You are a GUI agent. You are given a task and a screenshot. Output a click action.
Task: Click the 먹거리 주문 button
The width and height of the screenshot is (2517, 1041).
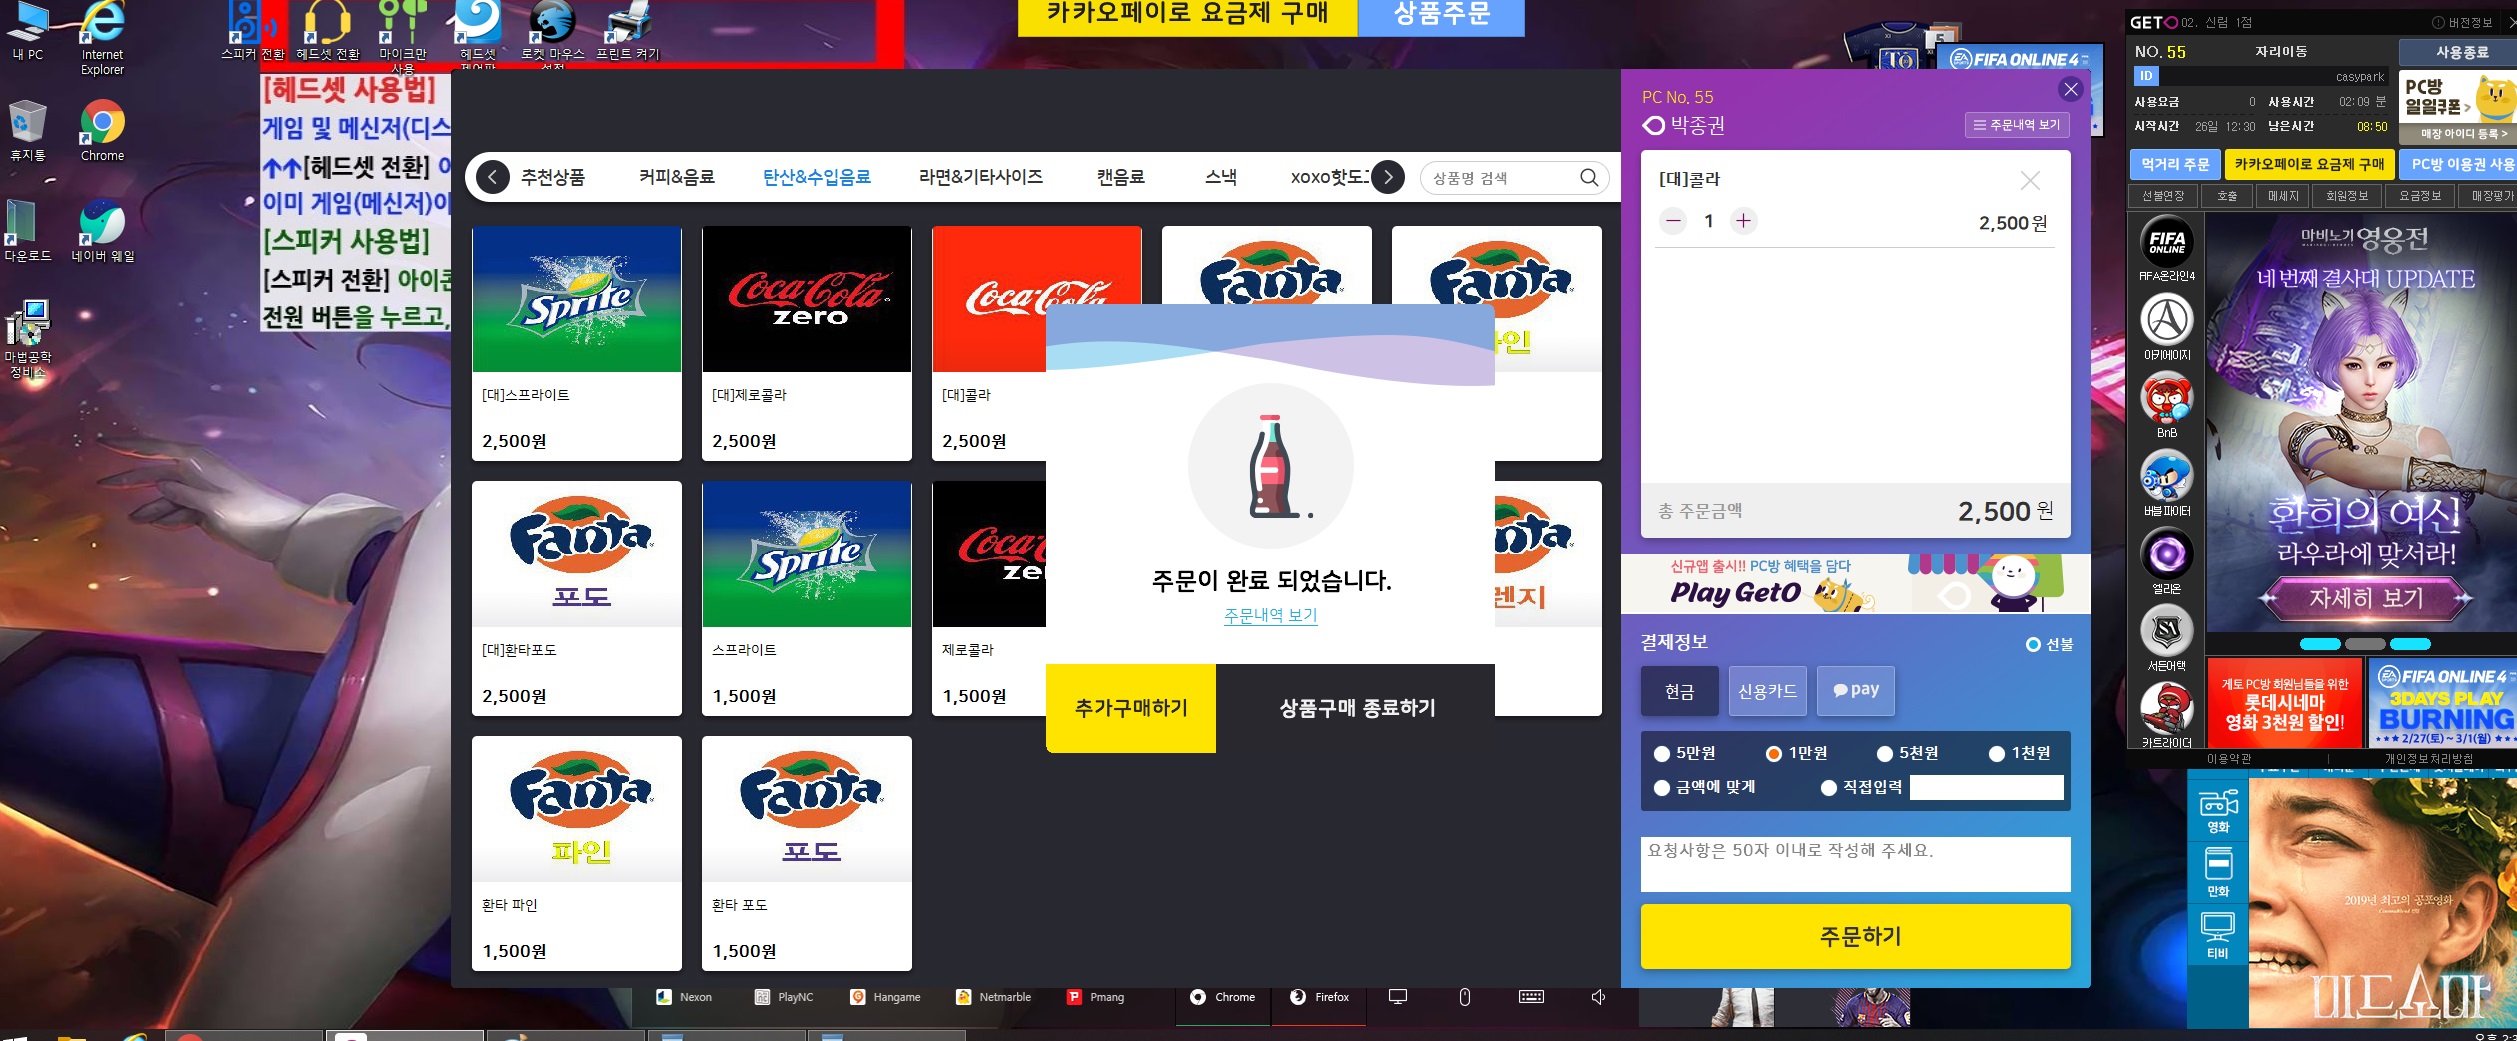click(x=2175, y=164)
